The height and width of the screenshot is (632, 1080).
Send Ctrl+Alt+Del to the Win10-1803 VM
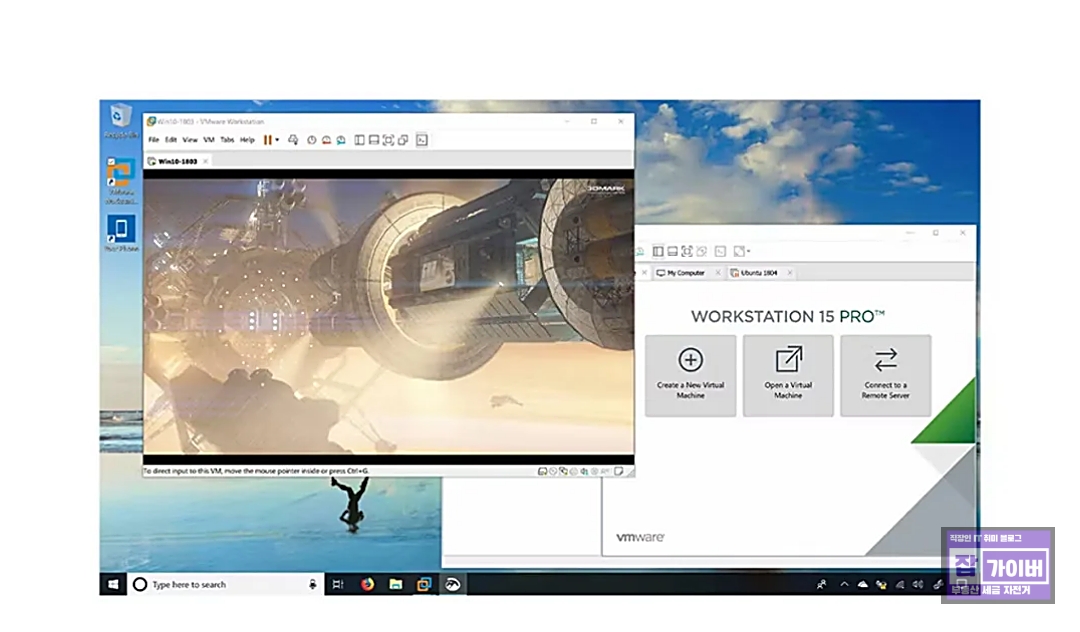pos(293,140)
